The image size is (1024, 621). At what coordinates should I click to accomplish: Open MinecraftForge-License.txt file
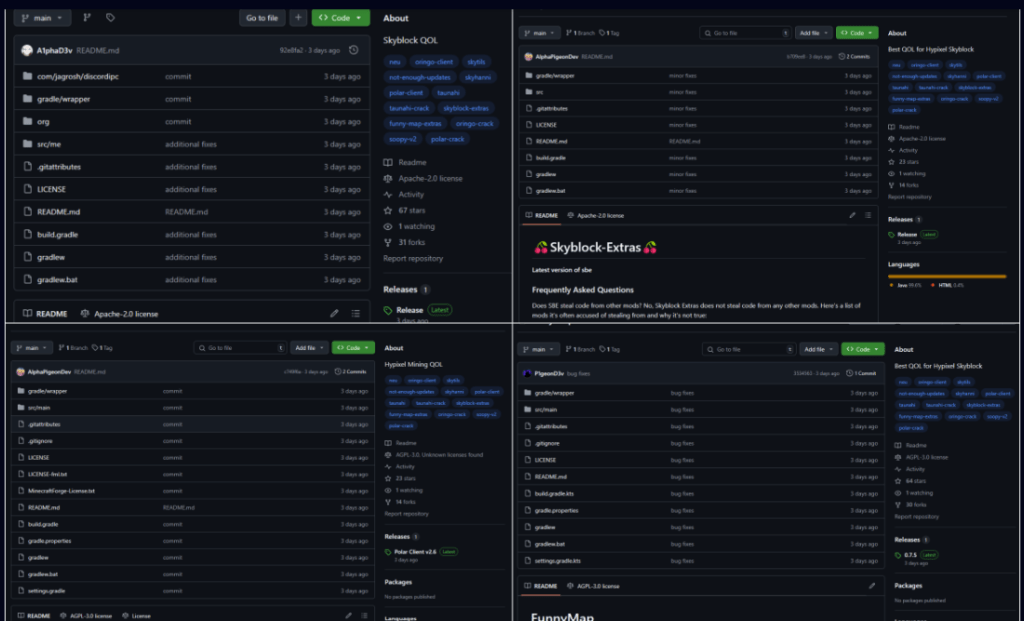point(61,491)
